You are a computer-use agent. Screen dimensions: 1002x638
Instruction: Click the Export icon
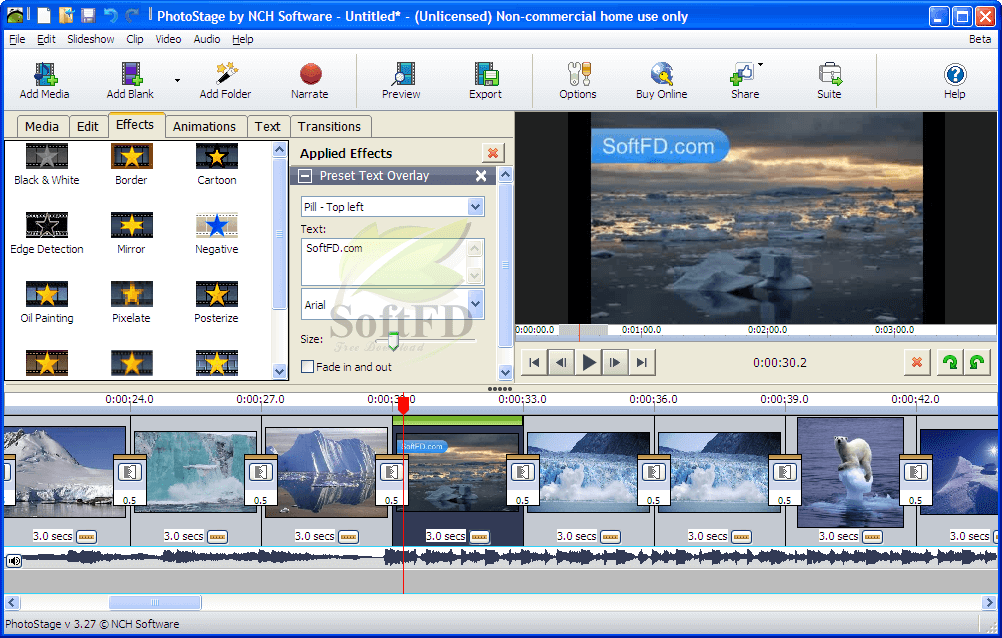pos(486,75)
